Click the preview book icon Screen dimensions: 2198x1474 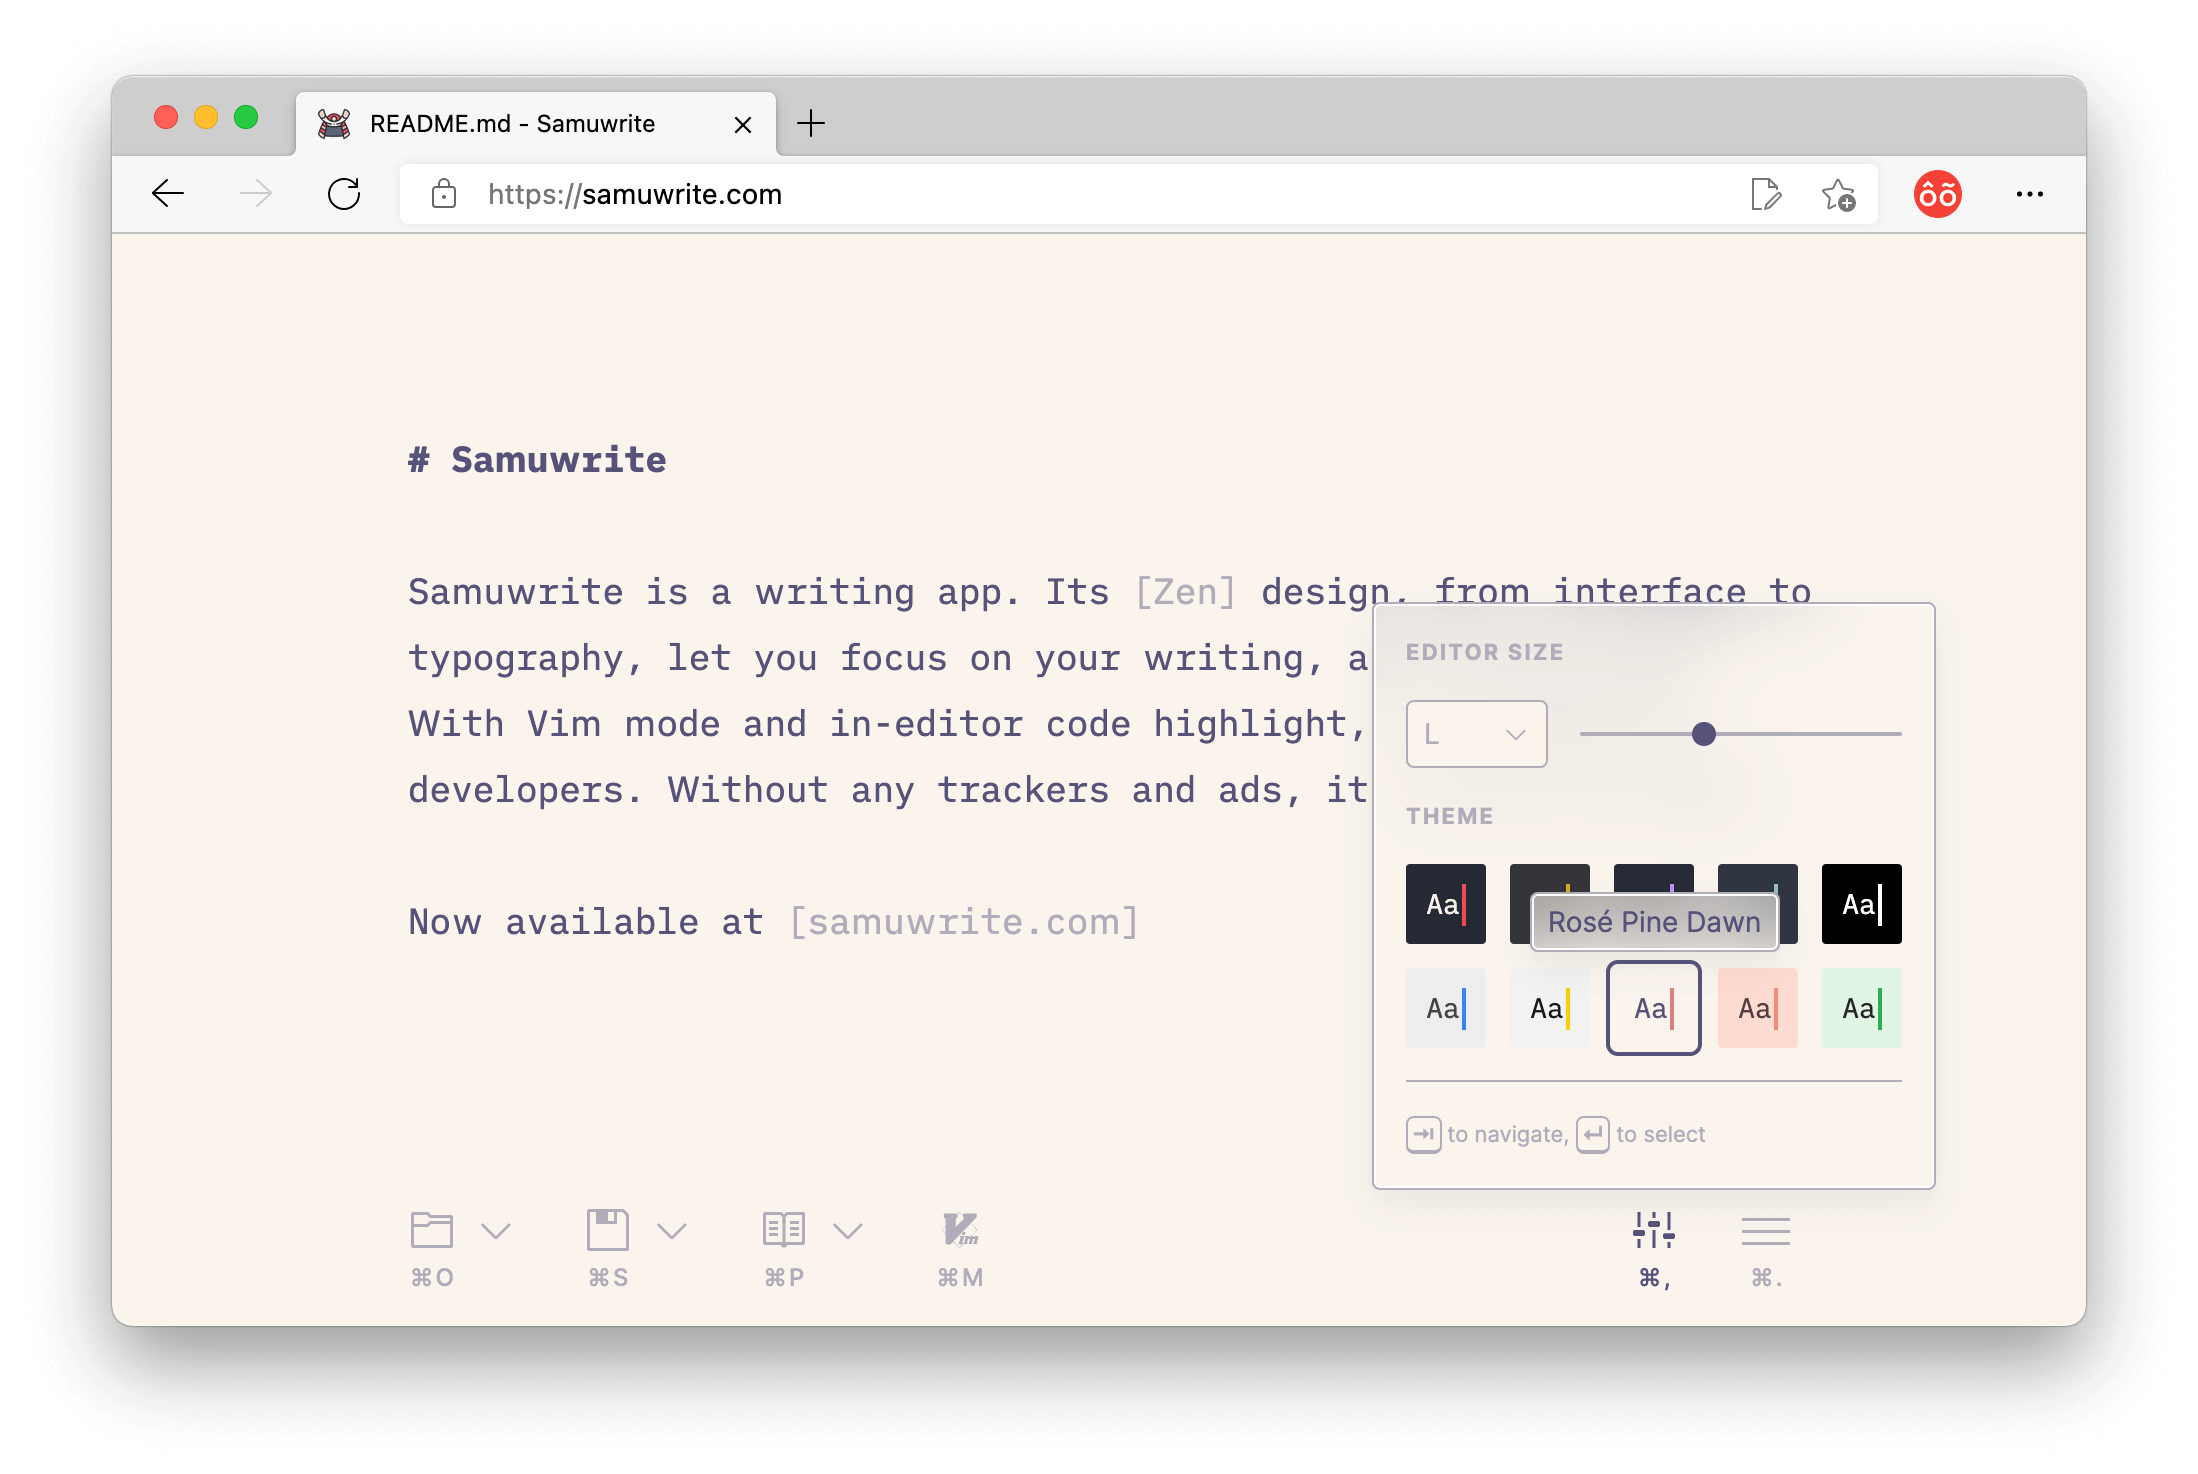[x=783, y=1230]
